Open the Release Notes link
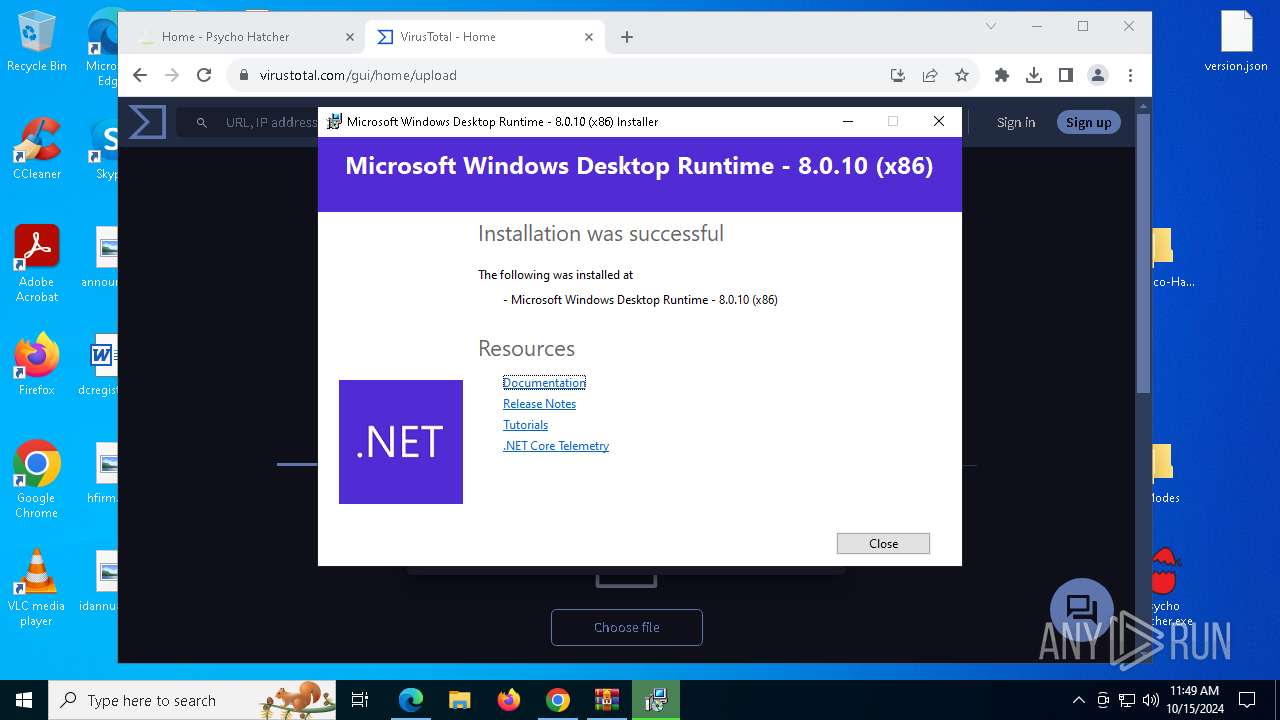Viewport: 1280px width, 720px height. point(539,404)
